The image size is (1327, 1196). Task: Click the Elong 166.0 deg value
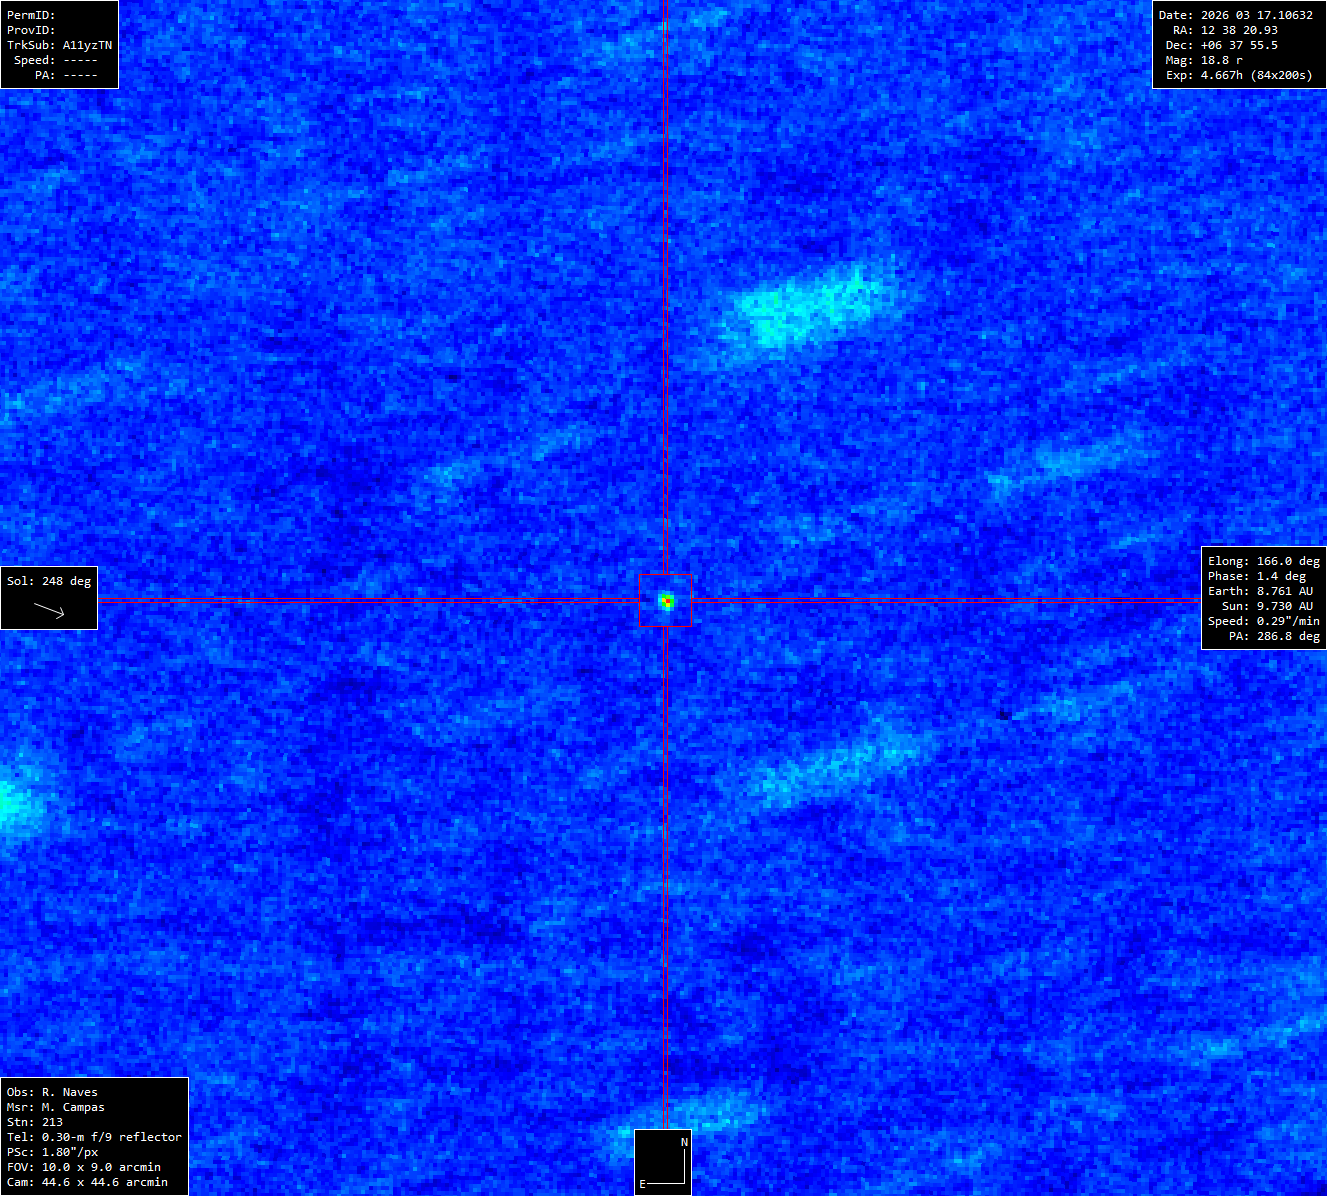(1263, 561)
